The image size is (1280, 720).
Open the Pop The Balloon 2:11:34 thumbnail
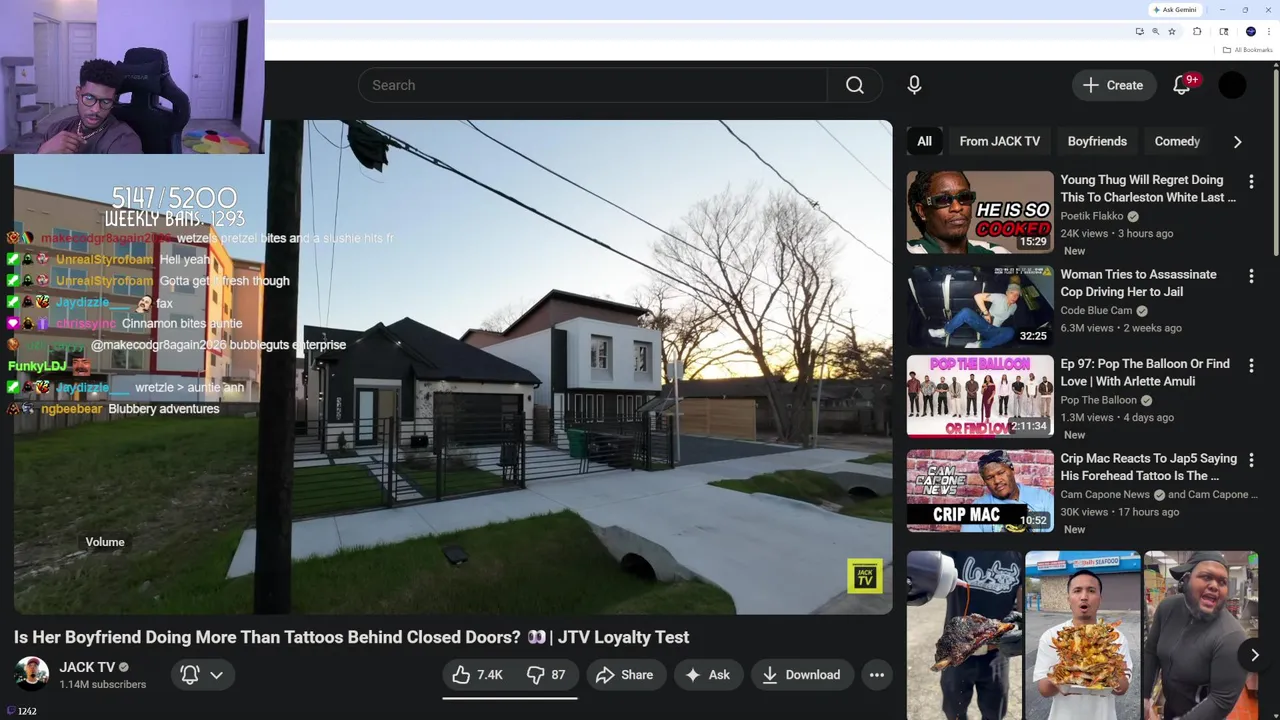pos(980,396)
